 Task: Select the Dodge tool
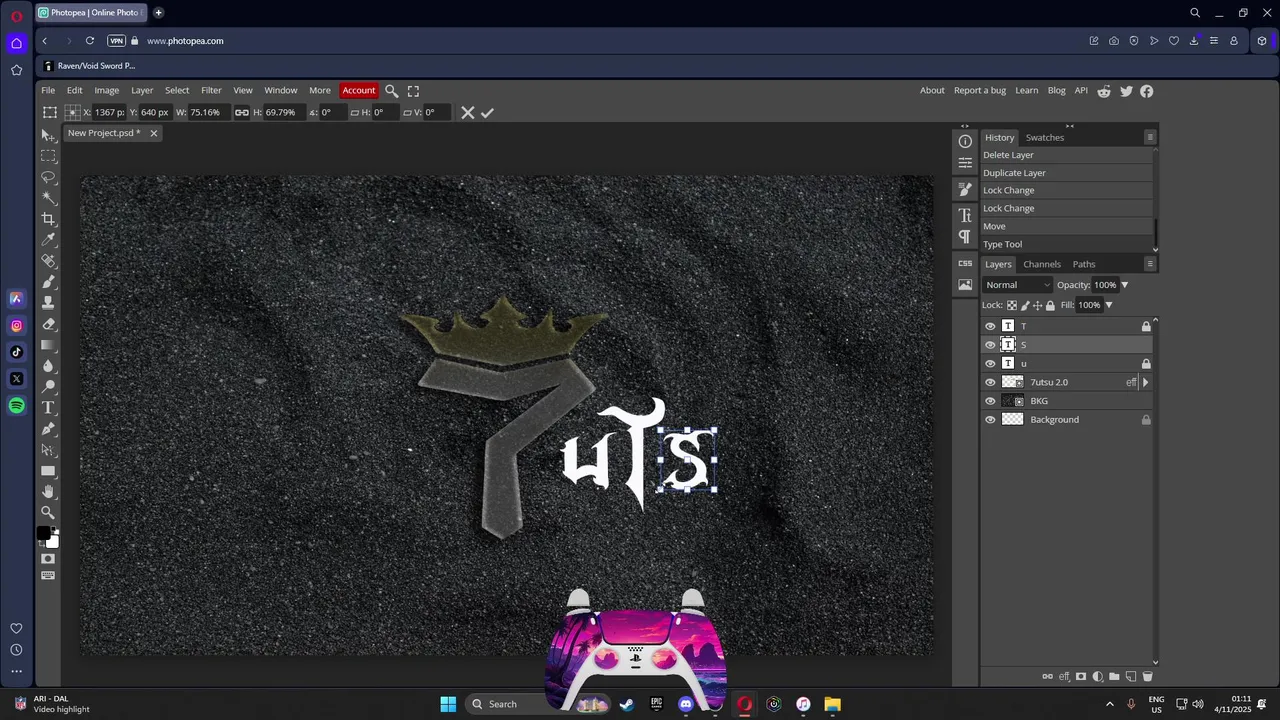48,387
